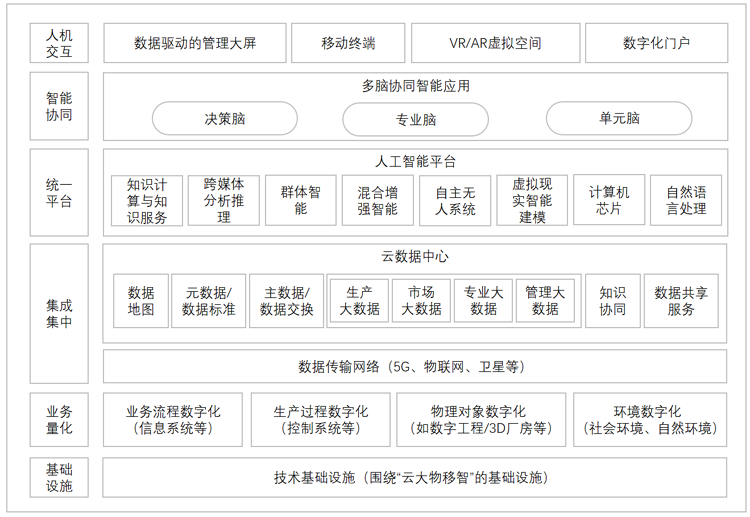Click the 群体智能 box
750x517 pixels.
click(x=301, y=200)
